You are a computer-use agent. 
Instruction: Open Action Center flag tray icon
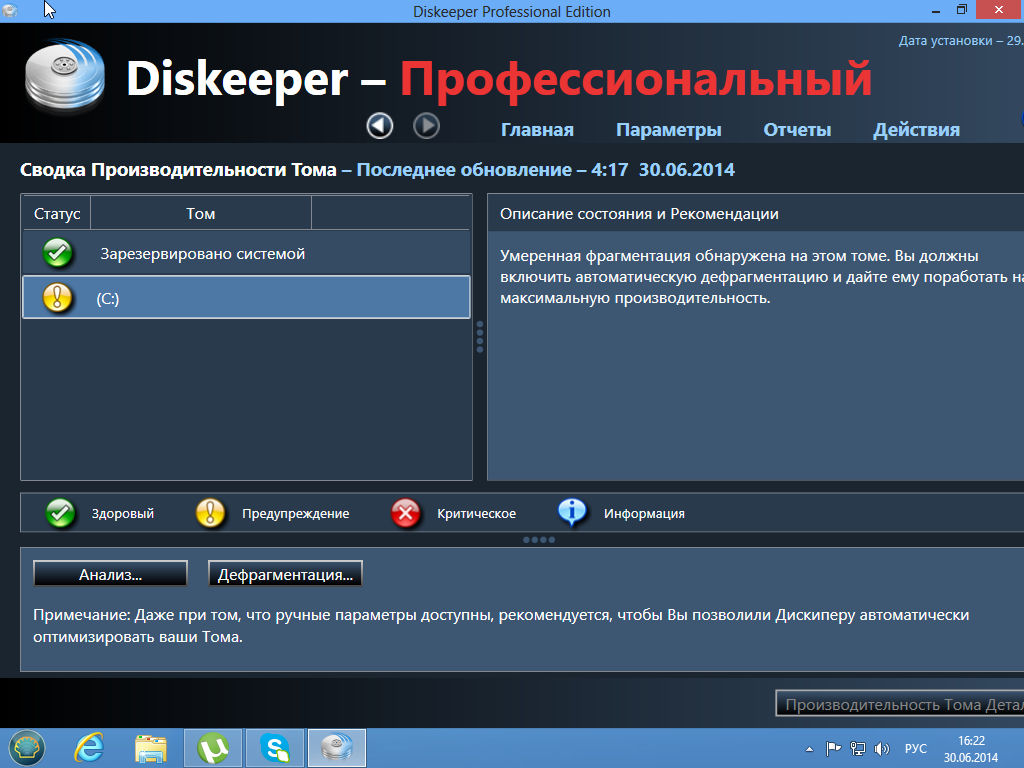click(x=833, y=749)
